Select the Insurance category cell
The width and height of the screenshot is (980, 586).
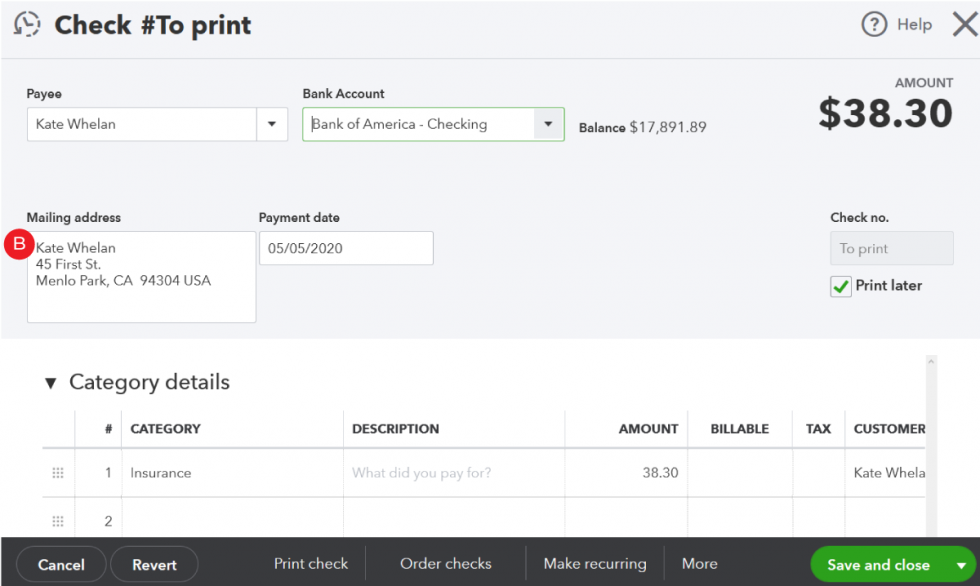pyautogui.click(x=230, y=472)
